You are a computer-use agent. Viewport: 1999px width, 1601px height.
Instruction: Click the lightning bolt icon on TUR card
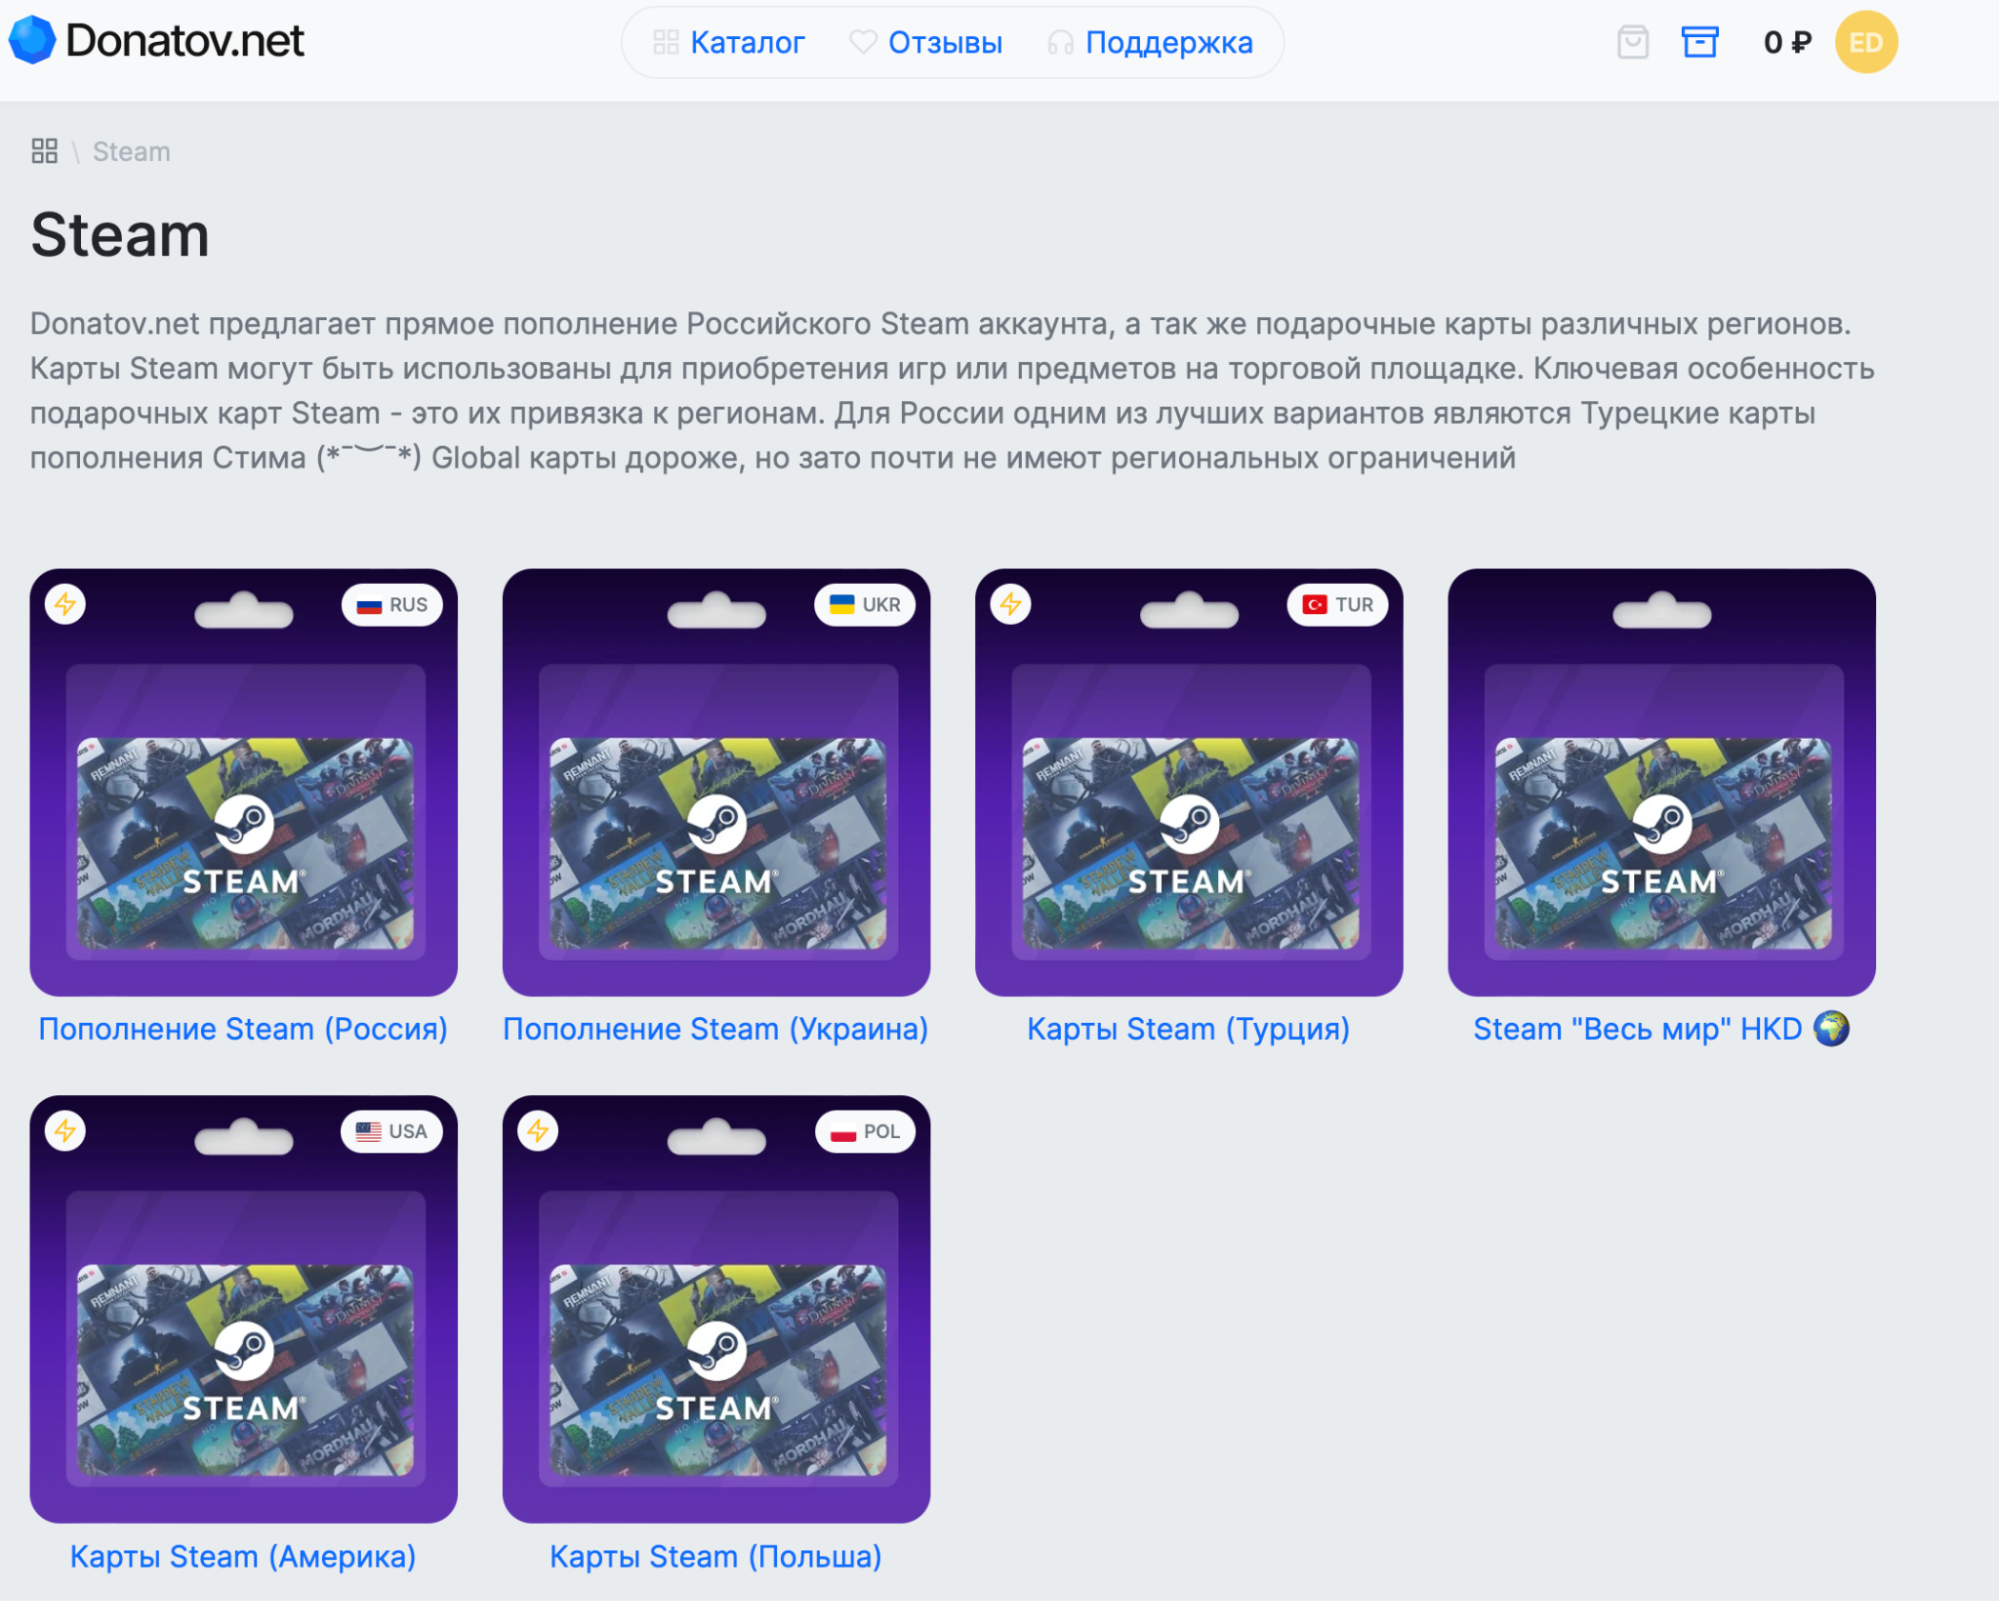[1009, 604]
